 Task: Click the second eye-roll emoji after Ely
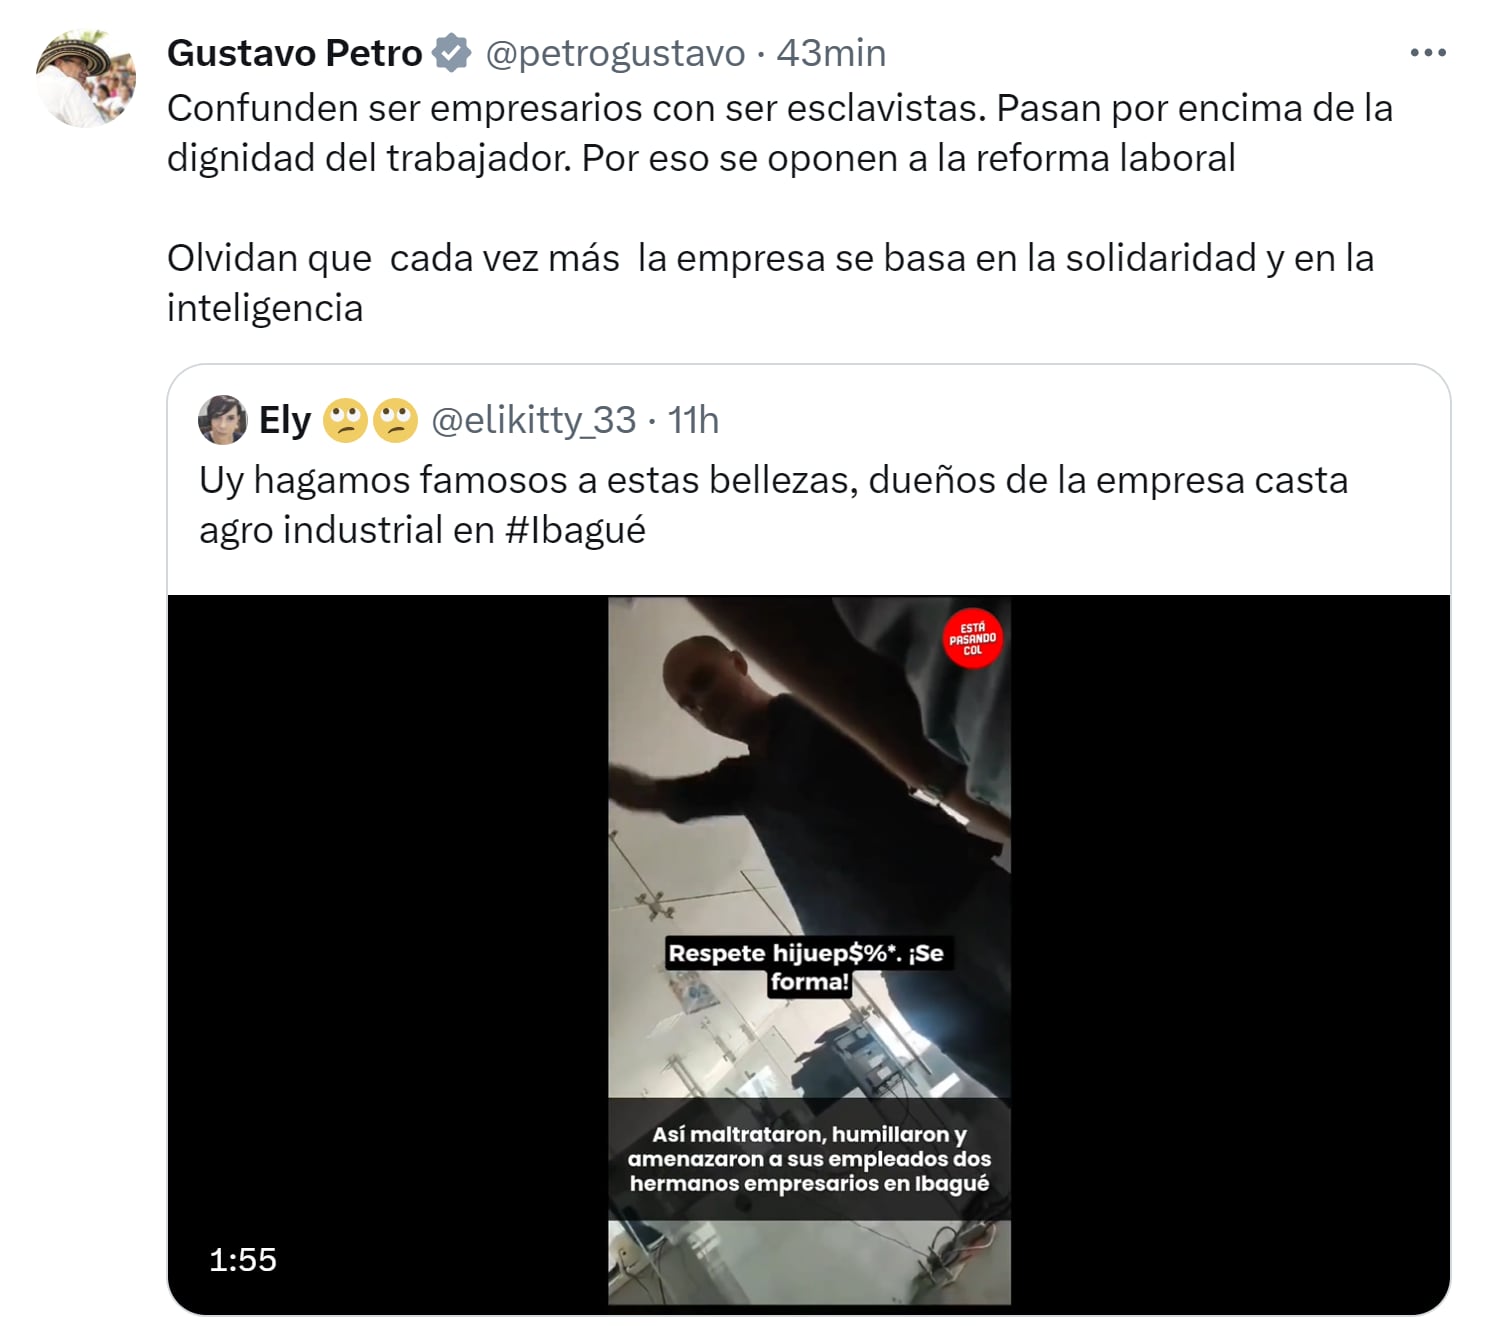395,420
